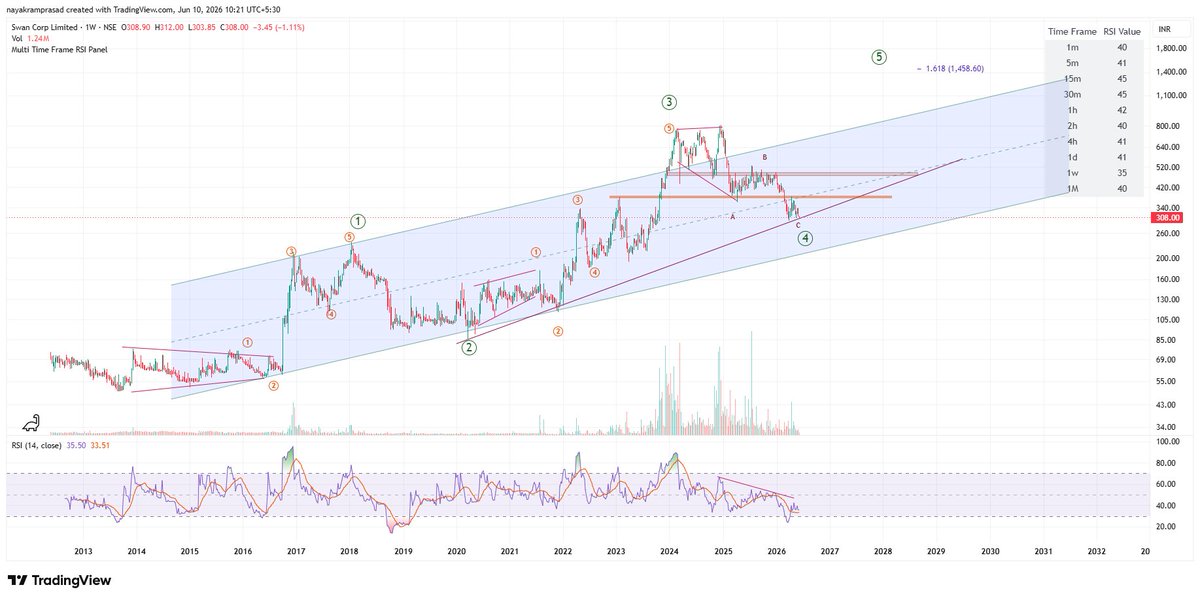The height and width of the screenshot is (600, 1200).
Task: Click the 105.00 price axis label
Action: tap(1167, 320)
